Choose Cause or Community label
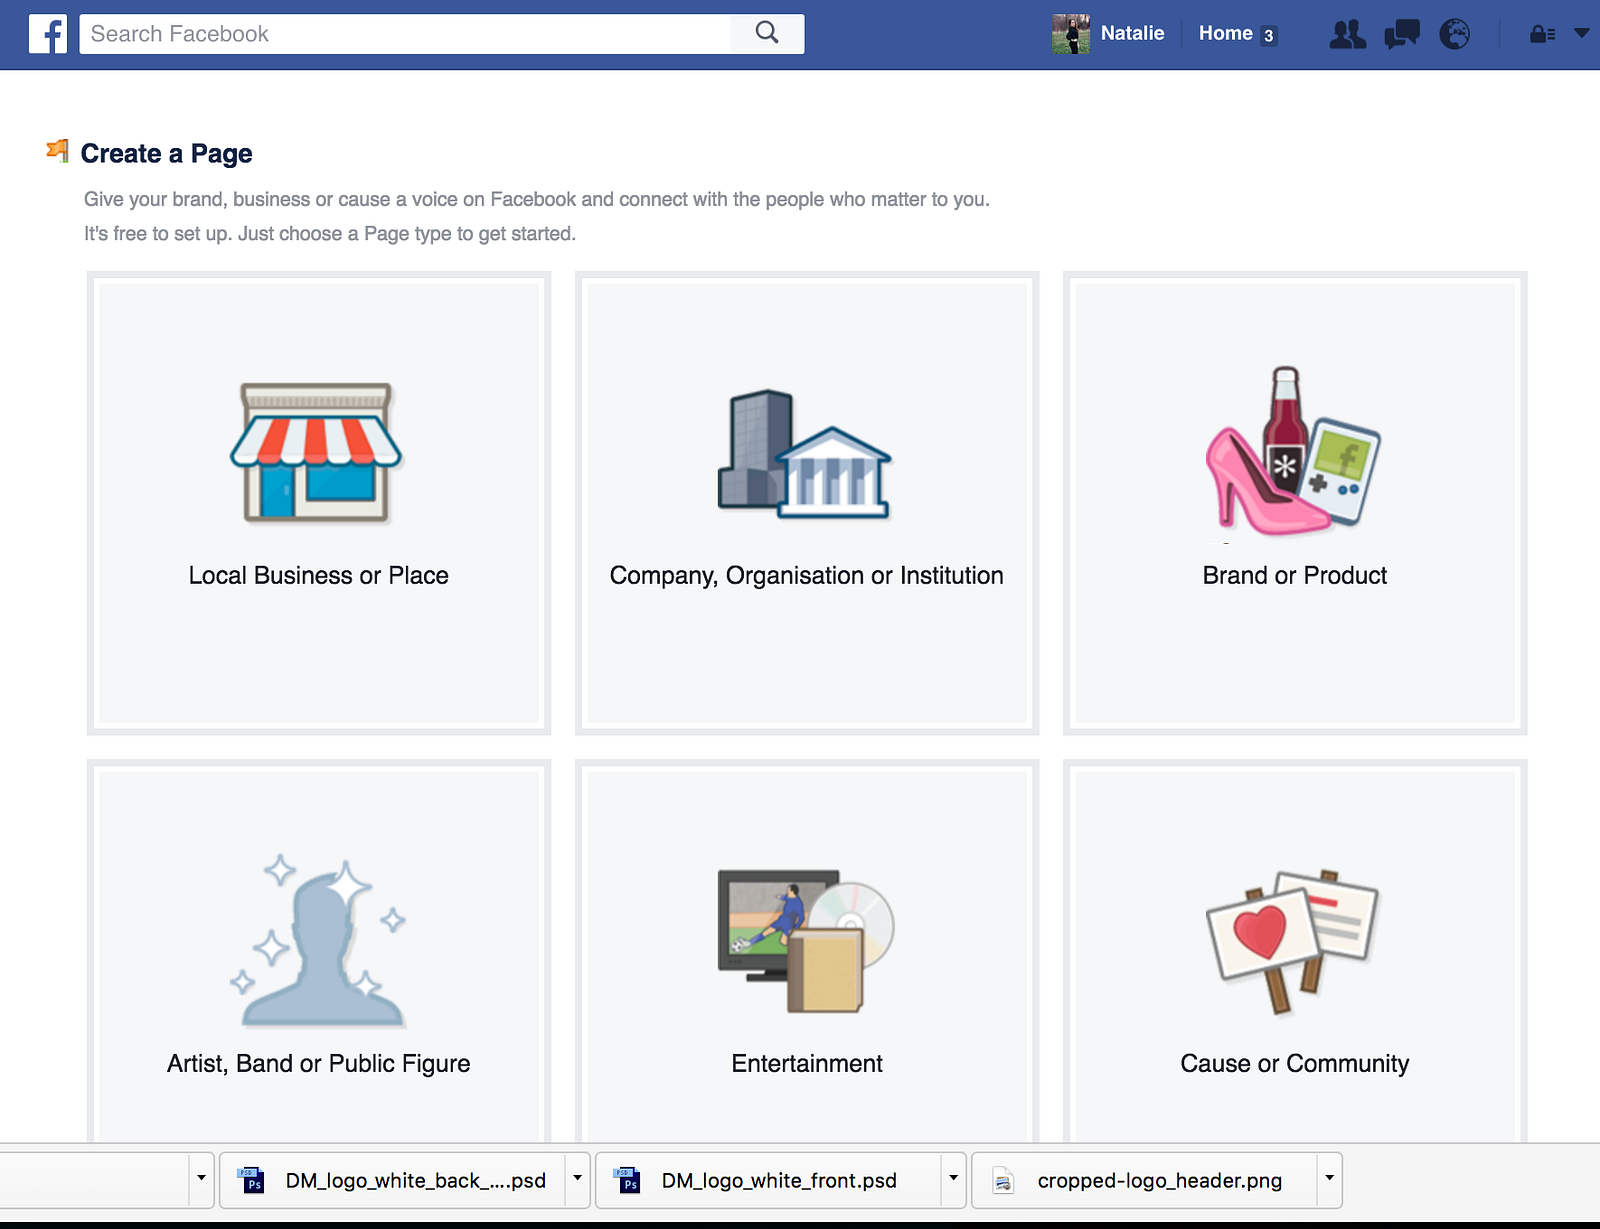 [1295, 1064]
